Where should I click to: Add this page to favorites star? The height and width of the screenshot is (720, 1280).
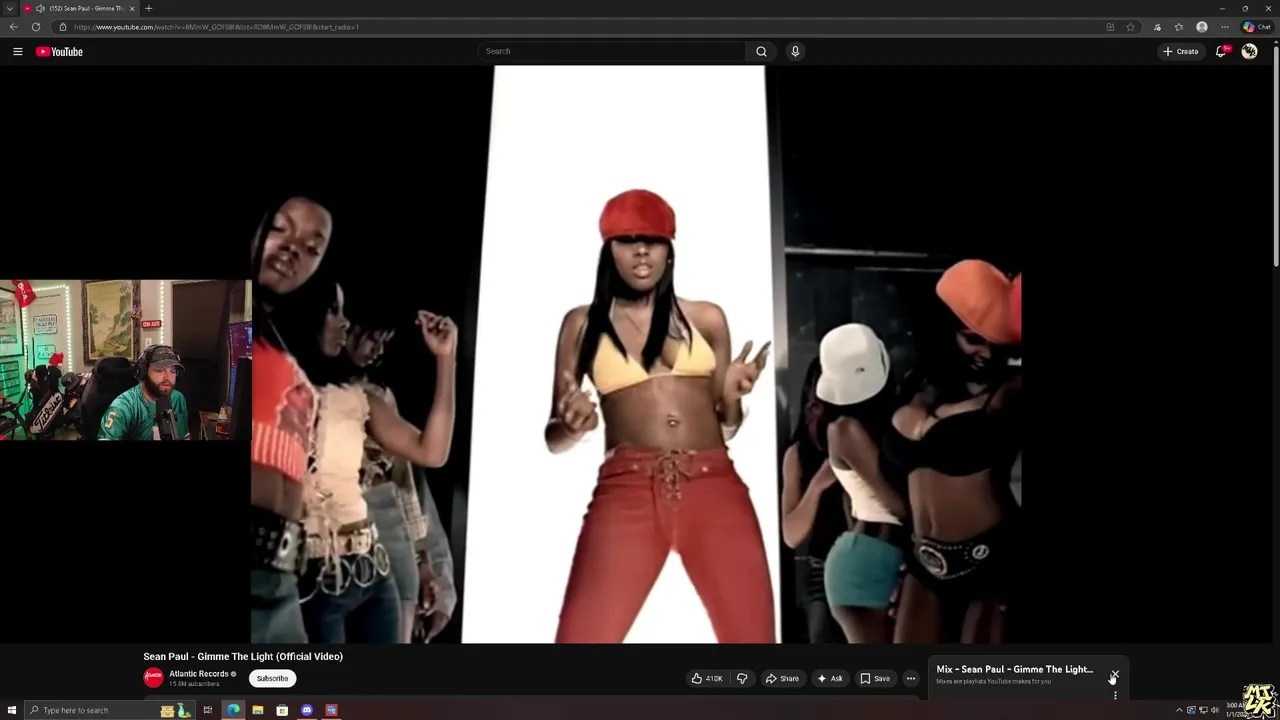(x=1131, y=27)
